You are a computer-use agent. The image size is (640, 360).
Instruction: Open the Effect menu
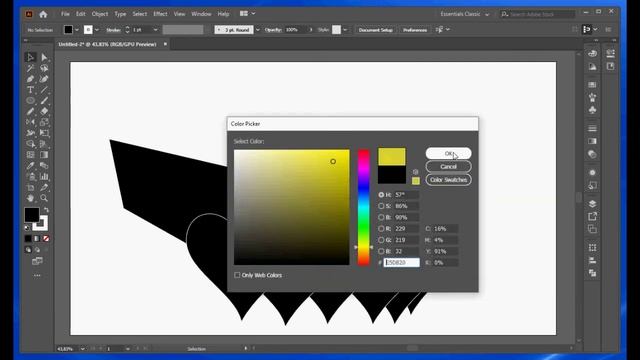[160, 14]
